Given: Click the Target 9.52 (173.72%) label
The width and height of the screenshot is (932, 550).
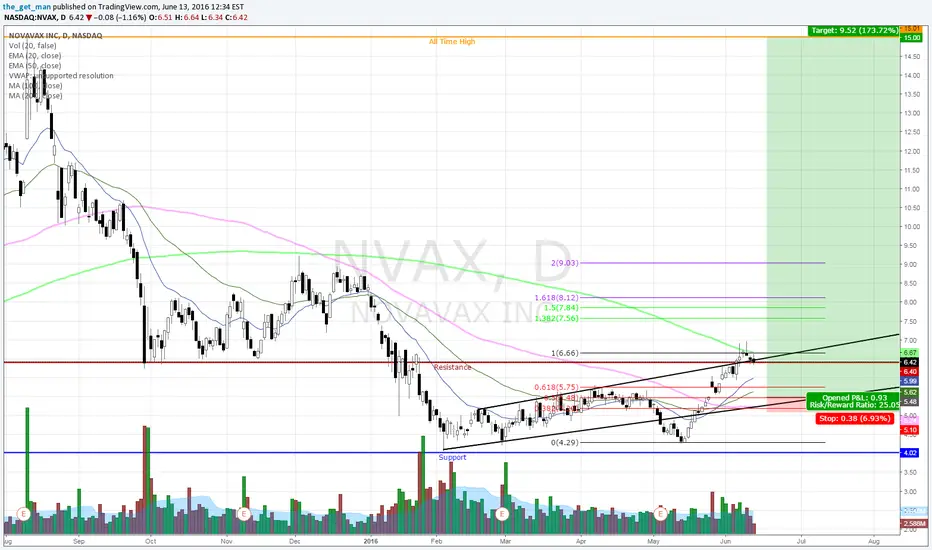Looking at the screenshot, I should coord(854,30).
